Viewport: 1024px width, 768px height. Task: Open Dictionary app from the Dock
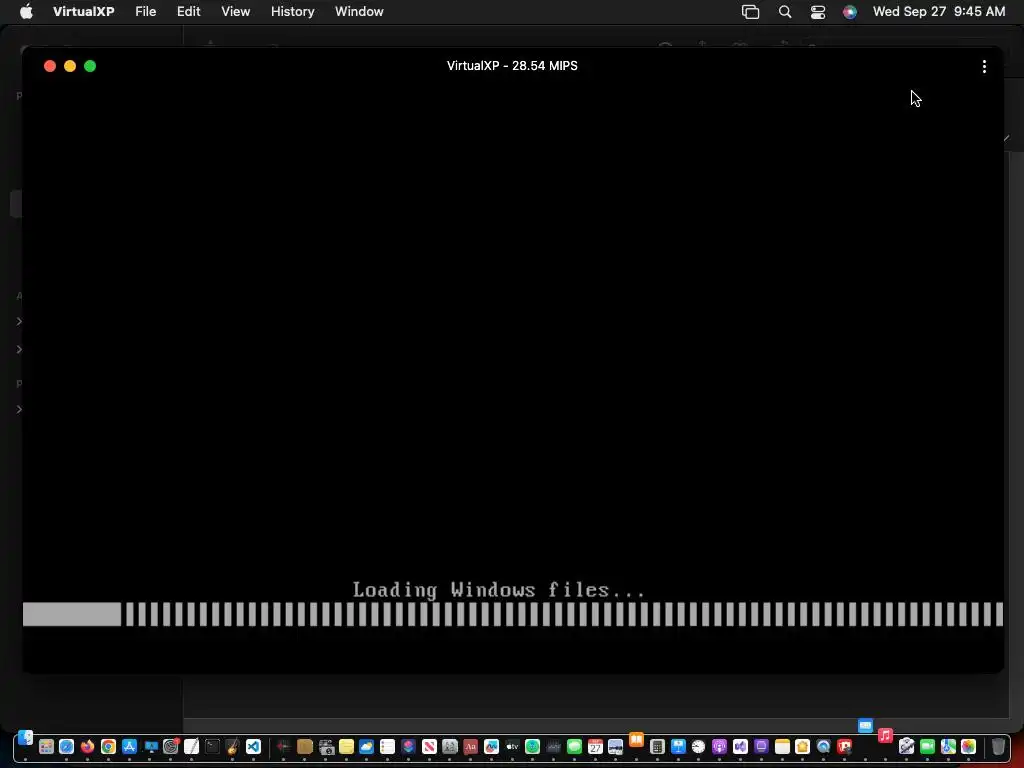(x=470, y=746)
